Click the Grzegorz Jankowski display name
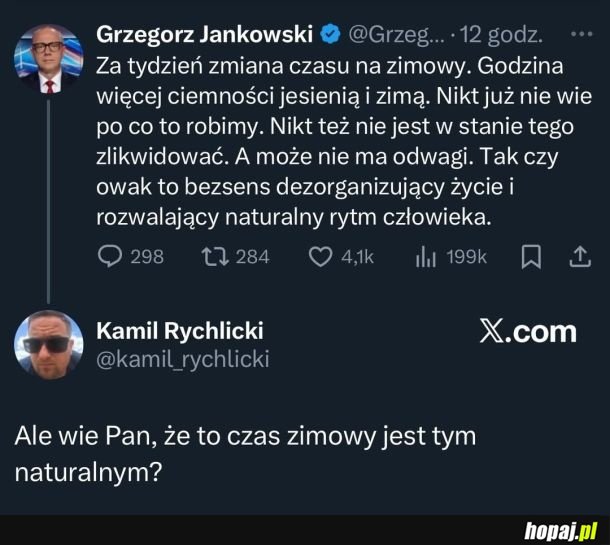Viewport: 610px width, 545px height. pyautogui.click(x=204, y=34)
